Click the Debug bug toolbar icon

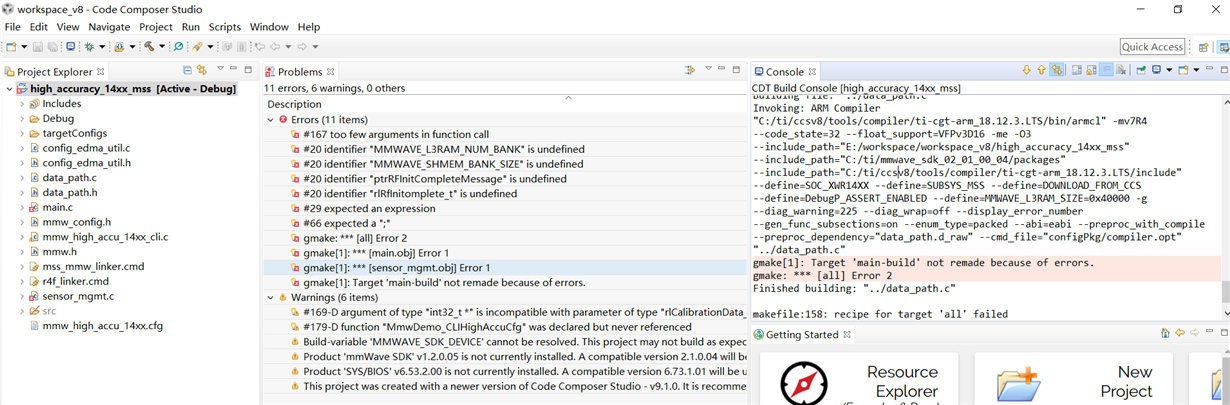[89, 46]
